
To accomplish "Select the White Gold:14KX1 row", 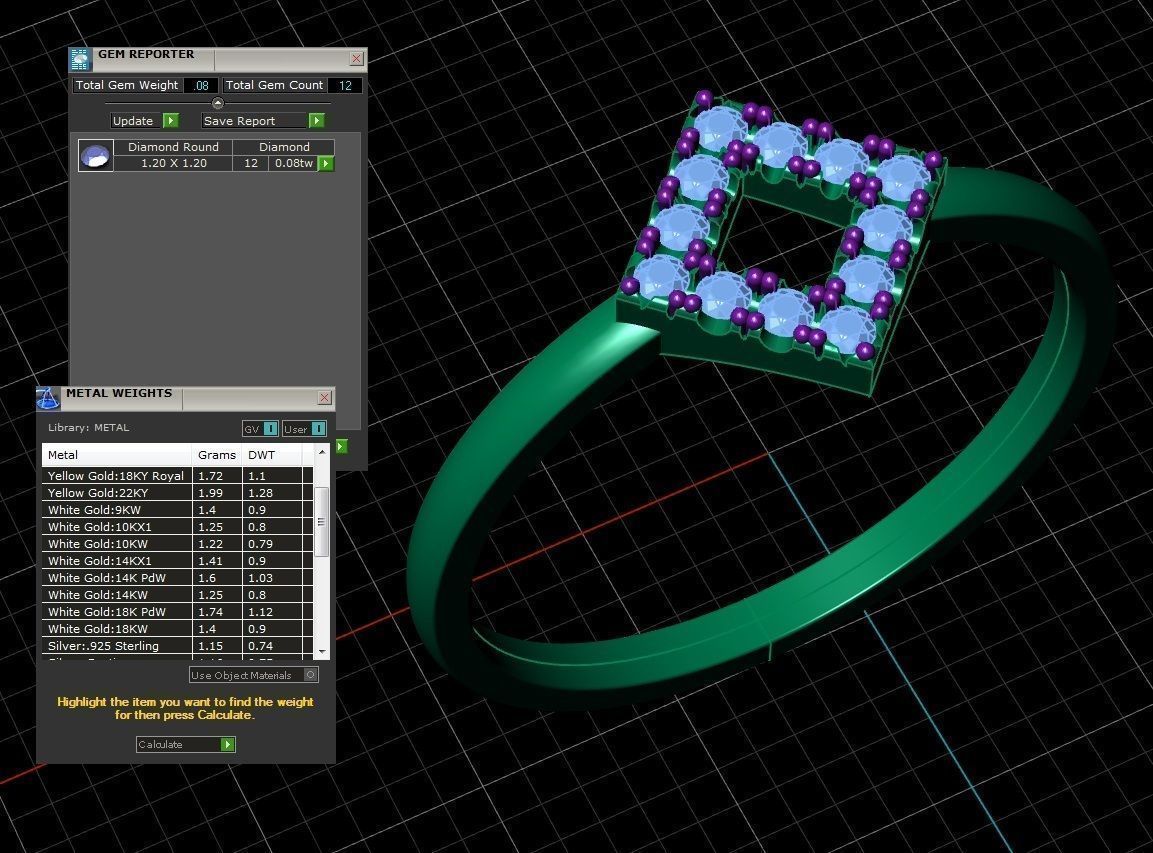I will tap(177, 560).
